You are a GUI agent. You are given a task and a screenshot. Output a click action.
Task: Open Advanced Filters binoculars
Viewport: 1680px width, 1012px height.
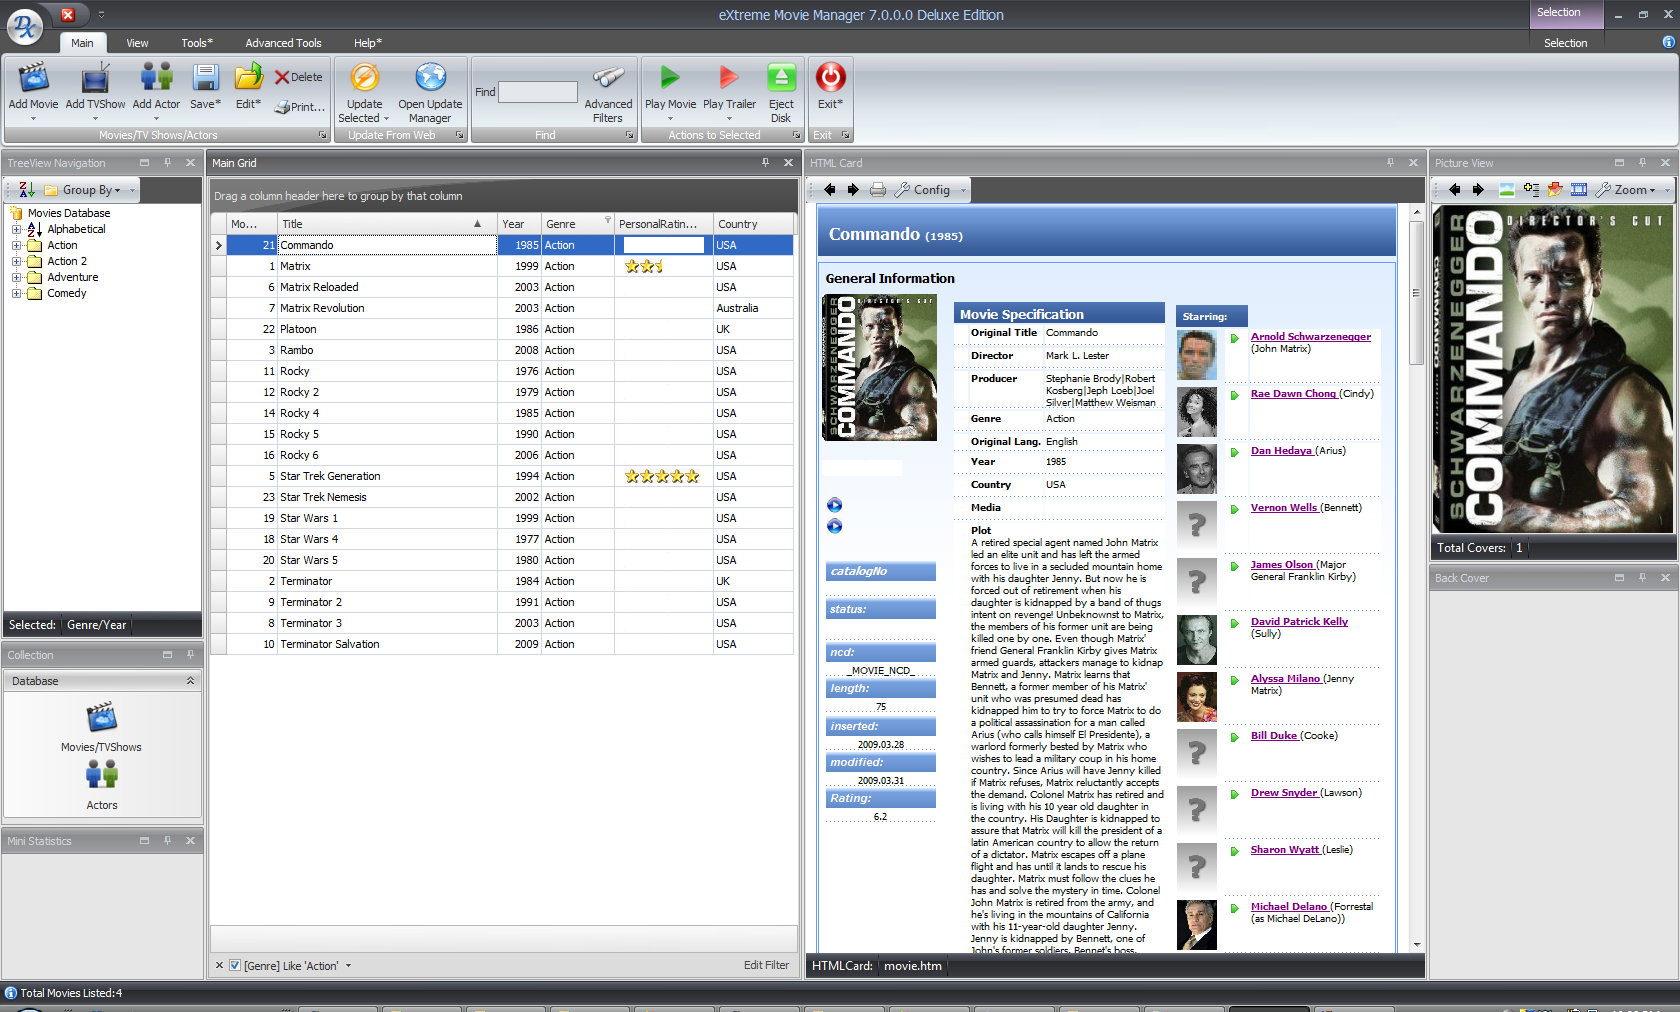click(x=608, y=78)
